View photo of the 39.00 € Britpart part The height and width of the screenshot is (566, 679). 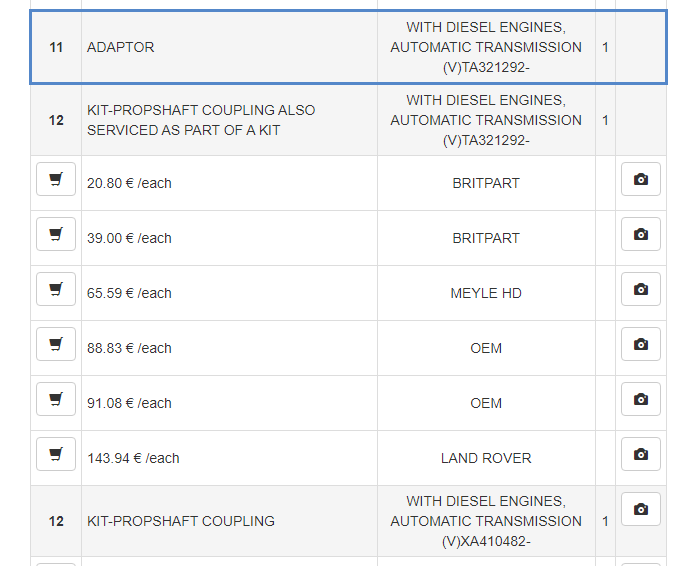[640, 234]
